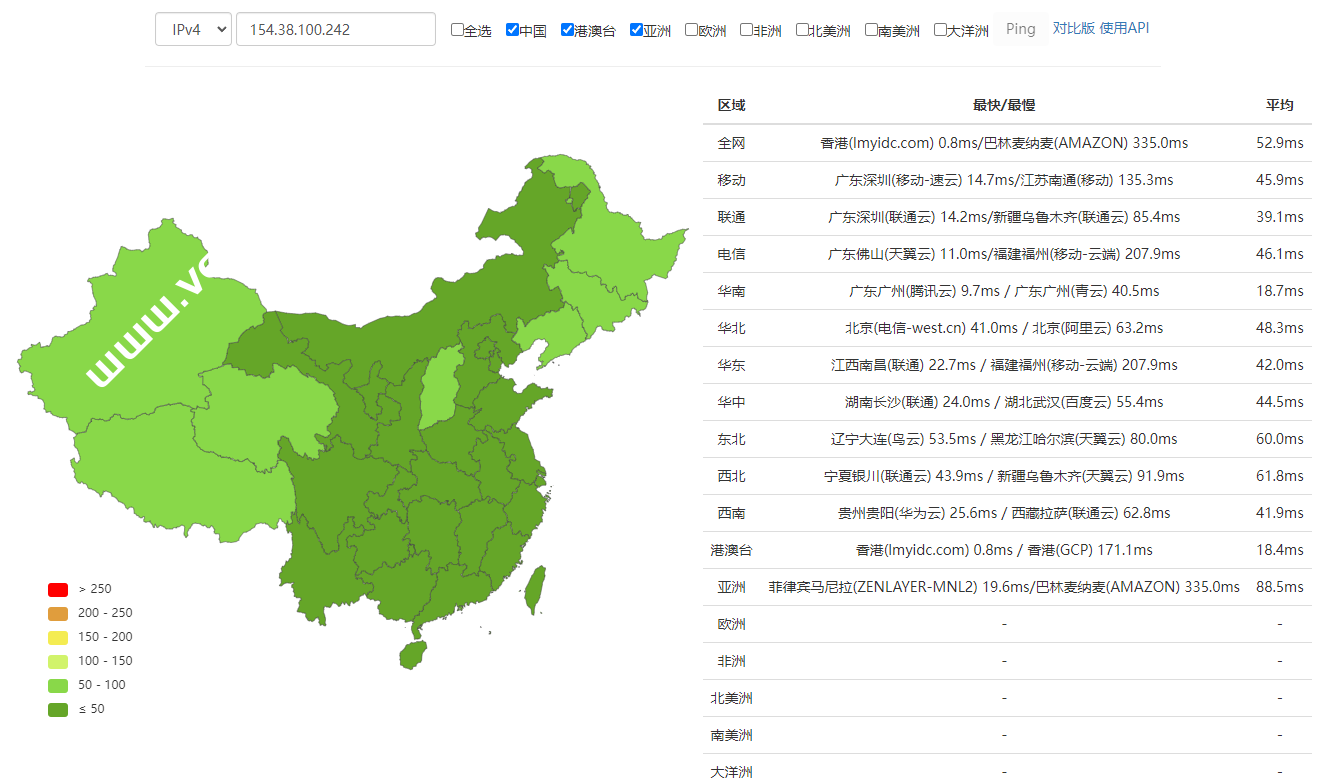Click the yellow 150 - 200 legend swatch
Screen dimensions: 1340x784
point(58,637)
